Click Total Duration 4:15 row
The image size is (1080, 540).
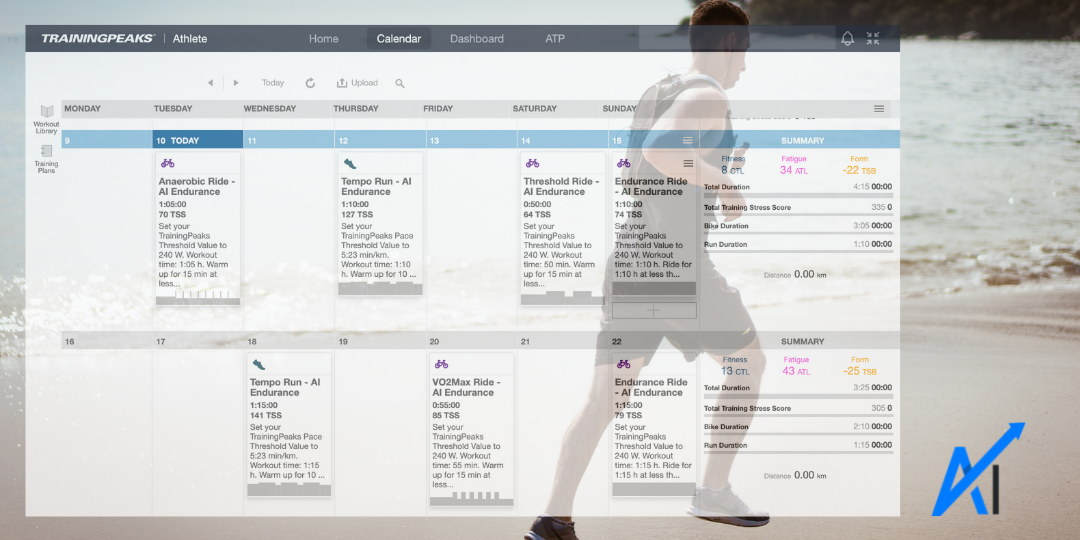click(798, 189)
